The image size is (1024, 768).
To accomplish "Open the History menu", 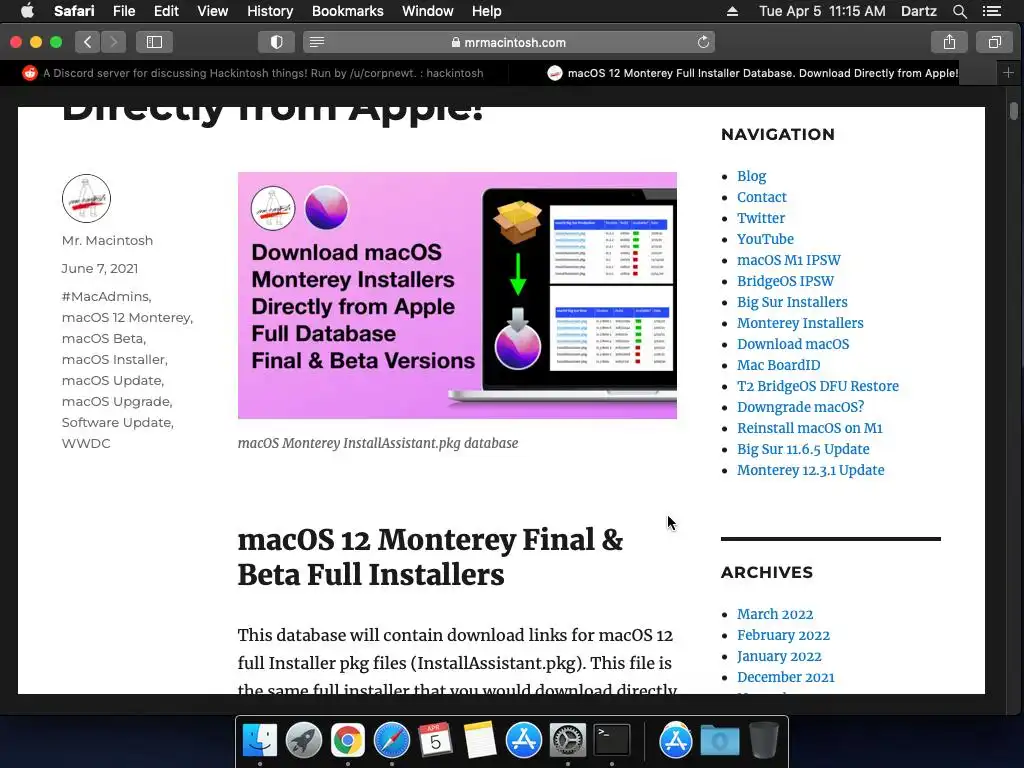I will tap(270, 11).
